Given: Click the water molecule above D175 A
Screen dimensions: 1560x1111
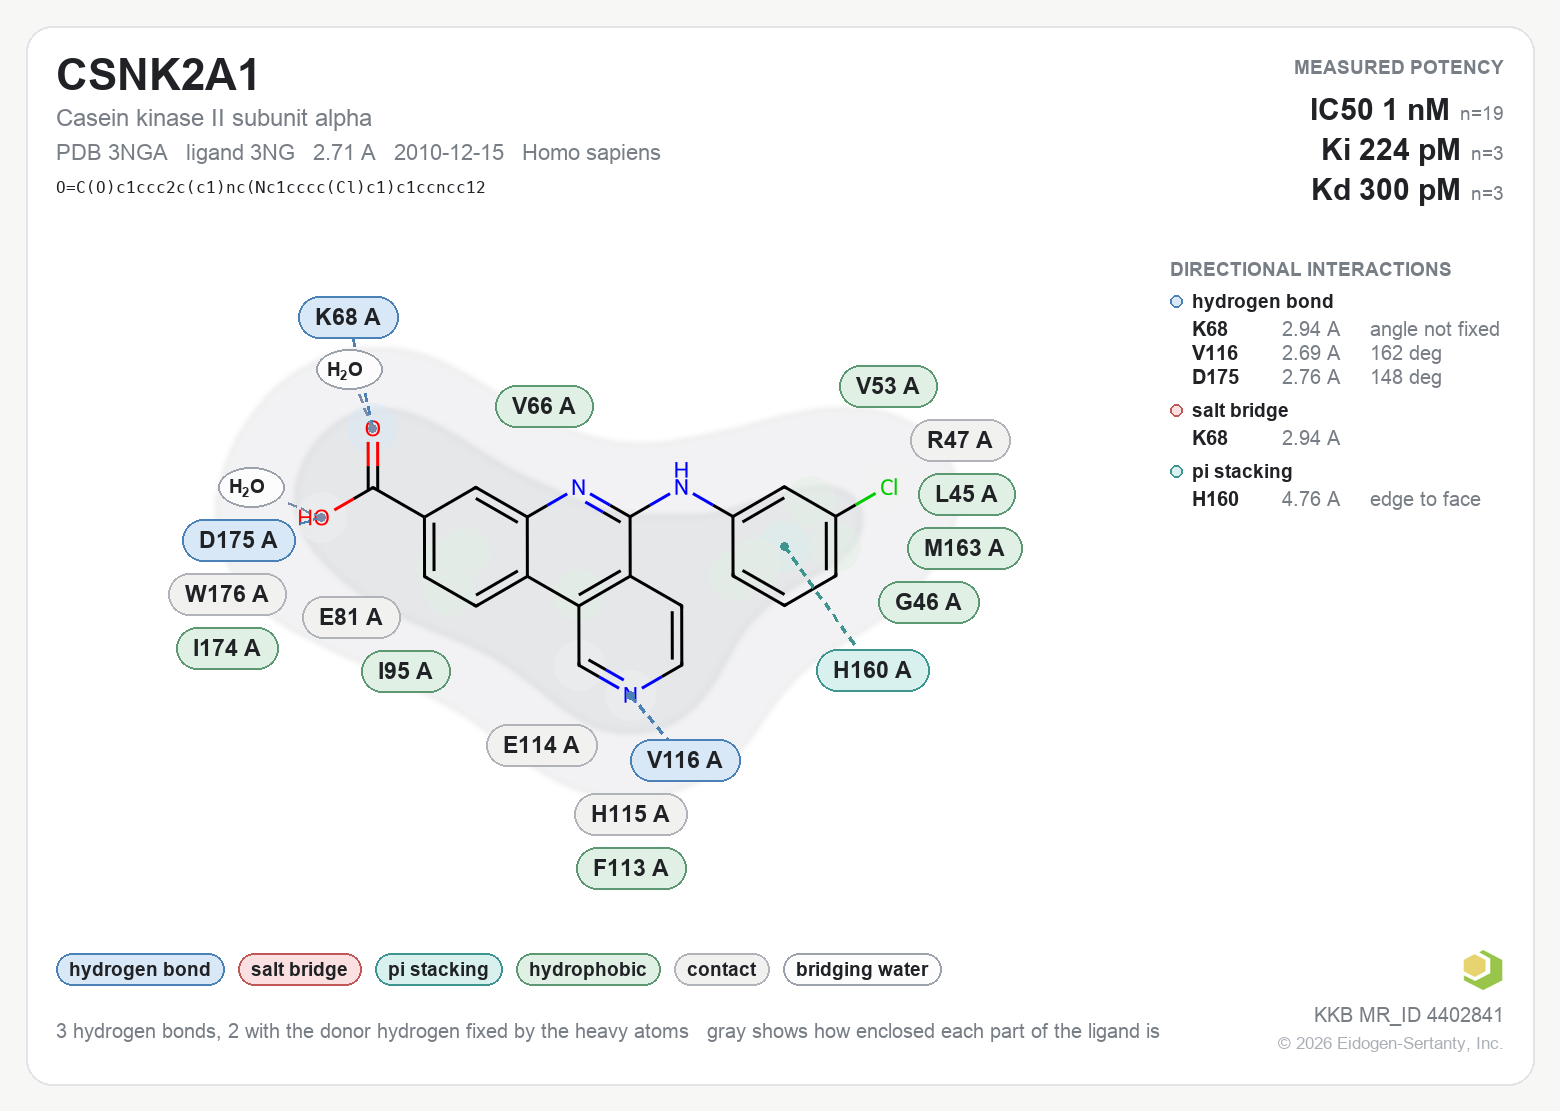Looking at the screenshot, I should [x=251, y=487].
